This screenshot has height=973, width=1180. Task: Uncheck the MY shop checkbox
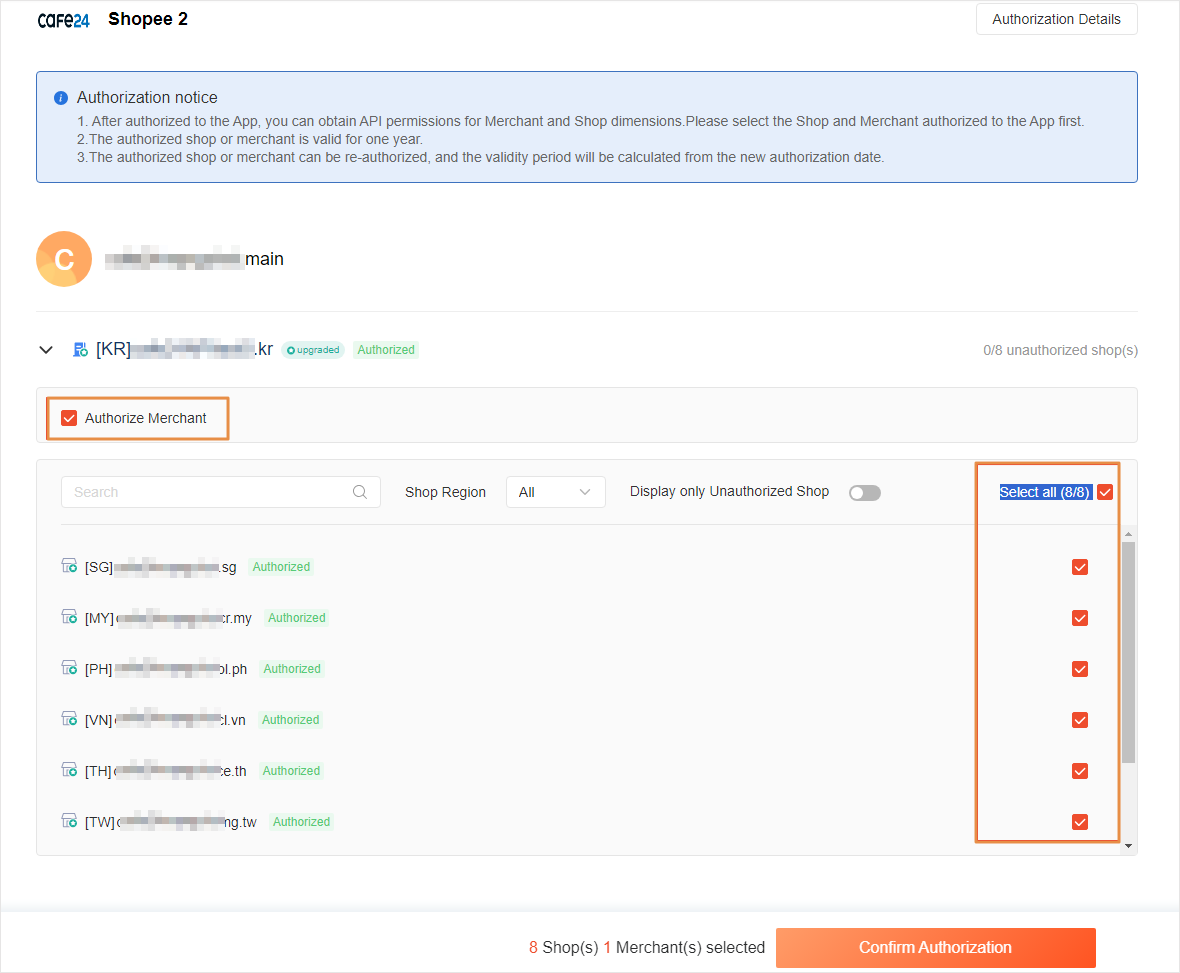1080,619
